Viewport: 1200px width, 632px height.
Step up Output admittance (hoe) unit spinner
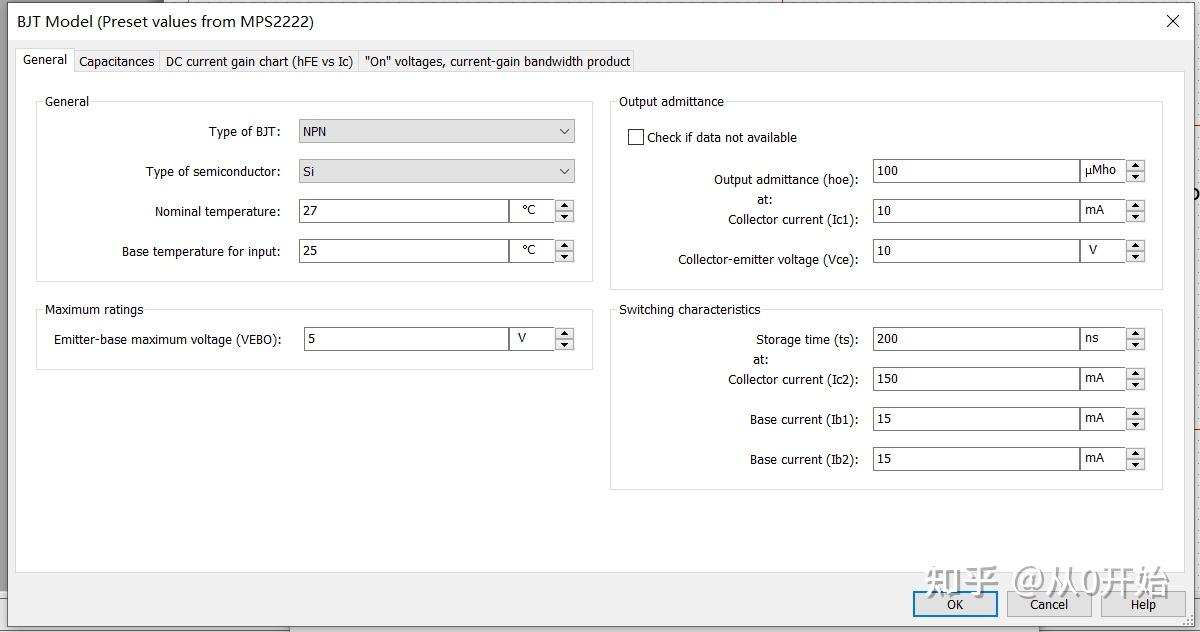coord(1135,166)
